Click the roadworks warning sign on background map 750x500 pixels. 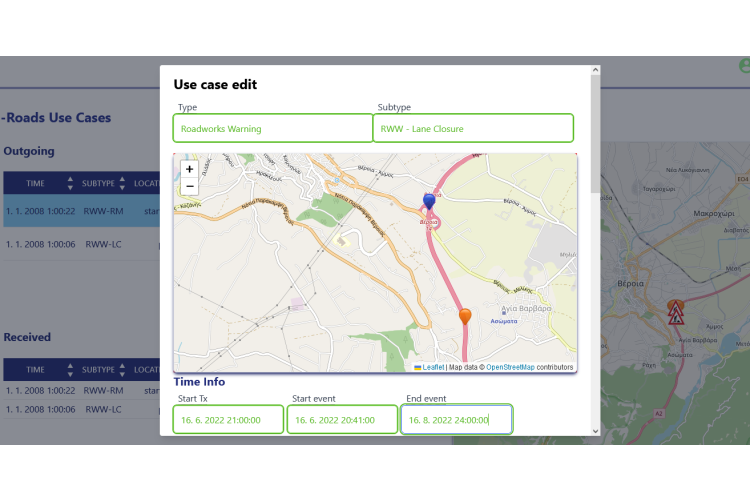(675, 313)
